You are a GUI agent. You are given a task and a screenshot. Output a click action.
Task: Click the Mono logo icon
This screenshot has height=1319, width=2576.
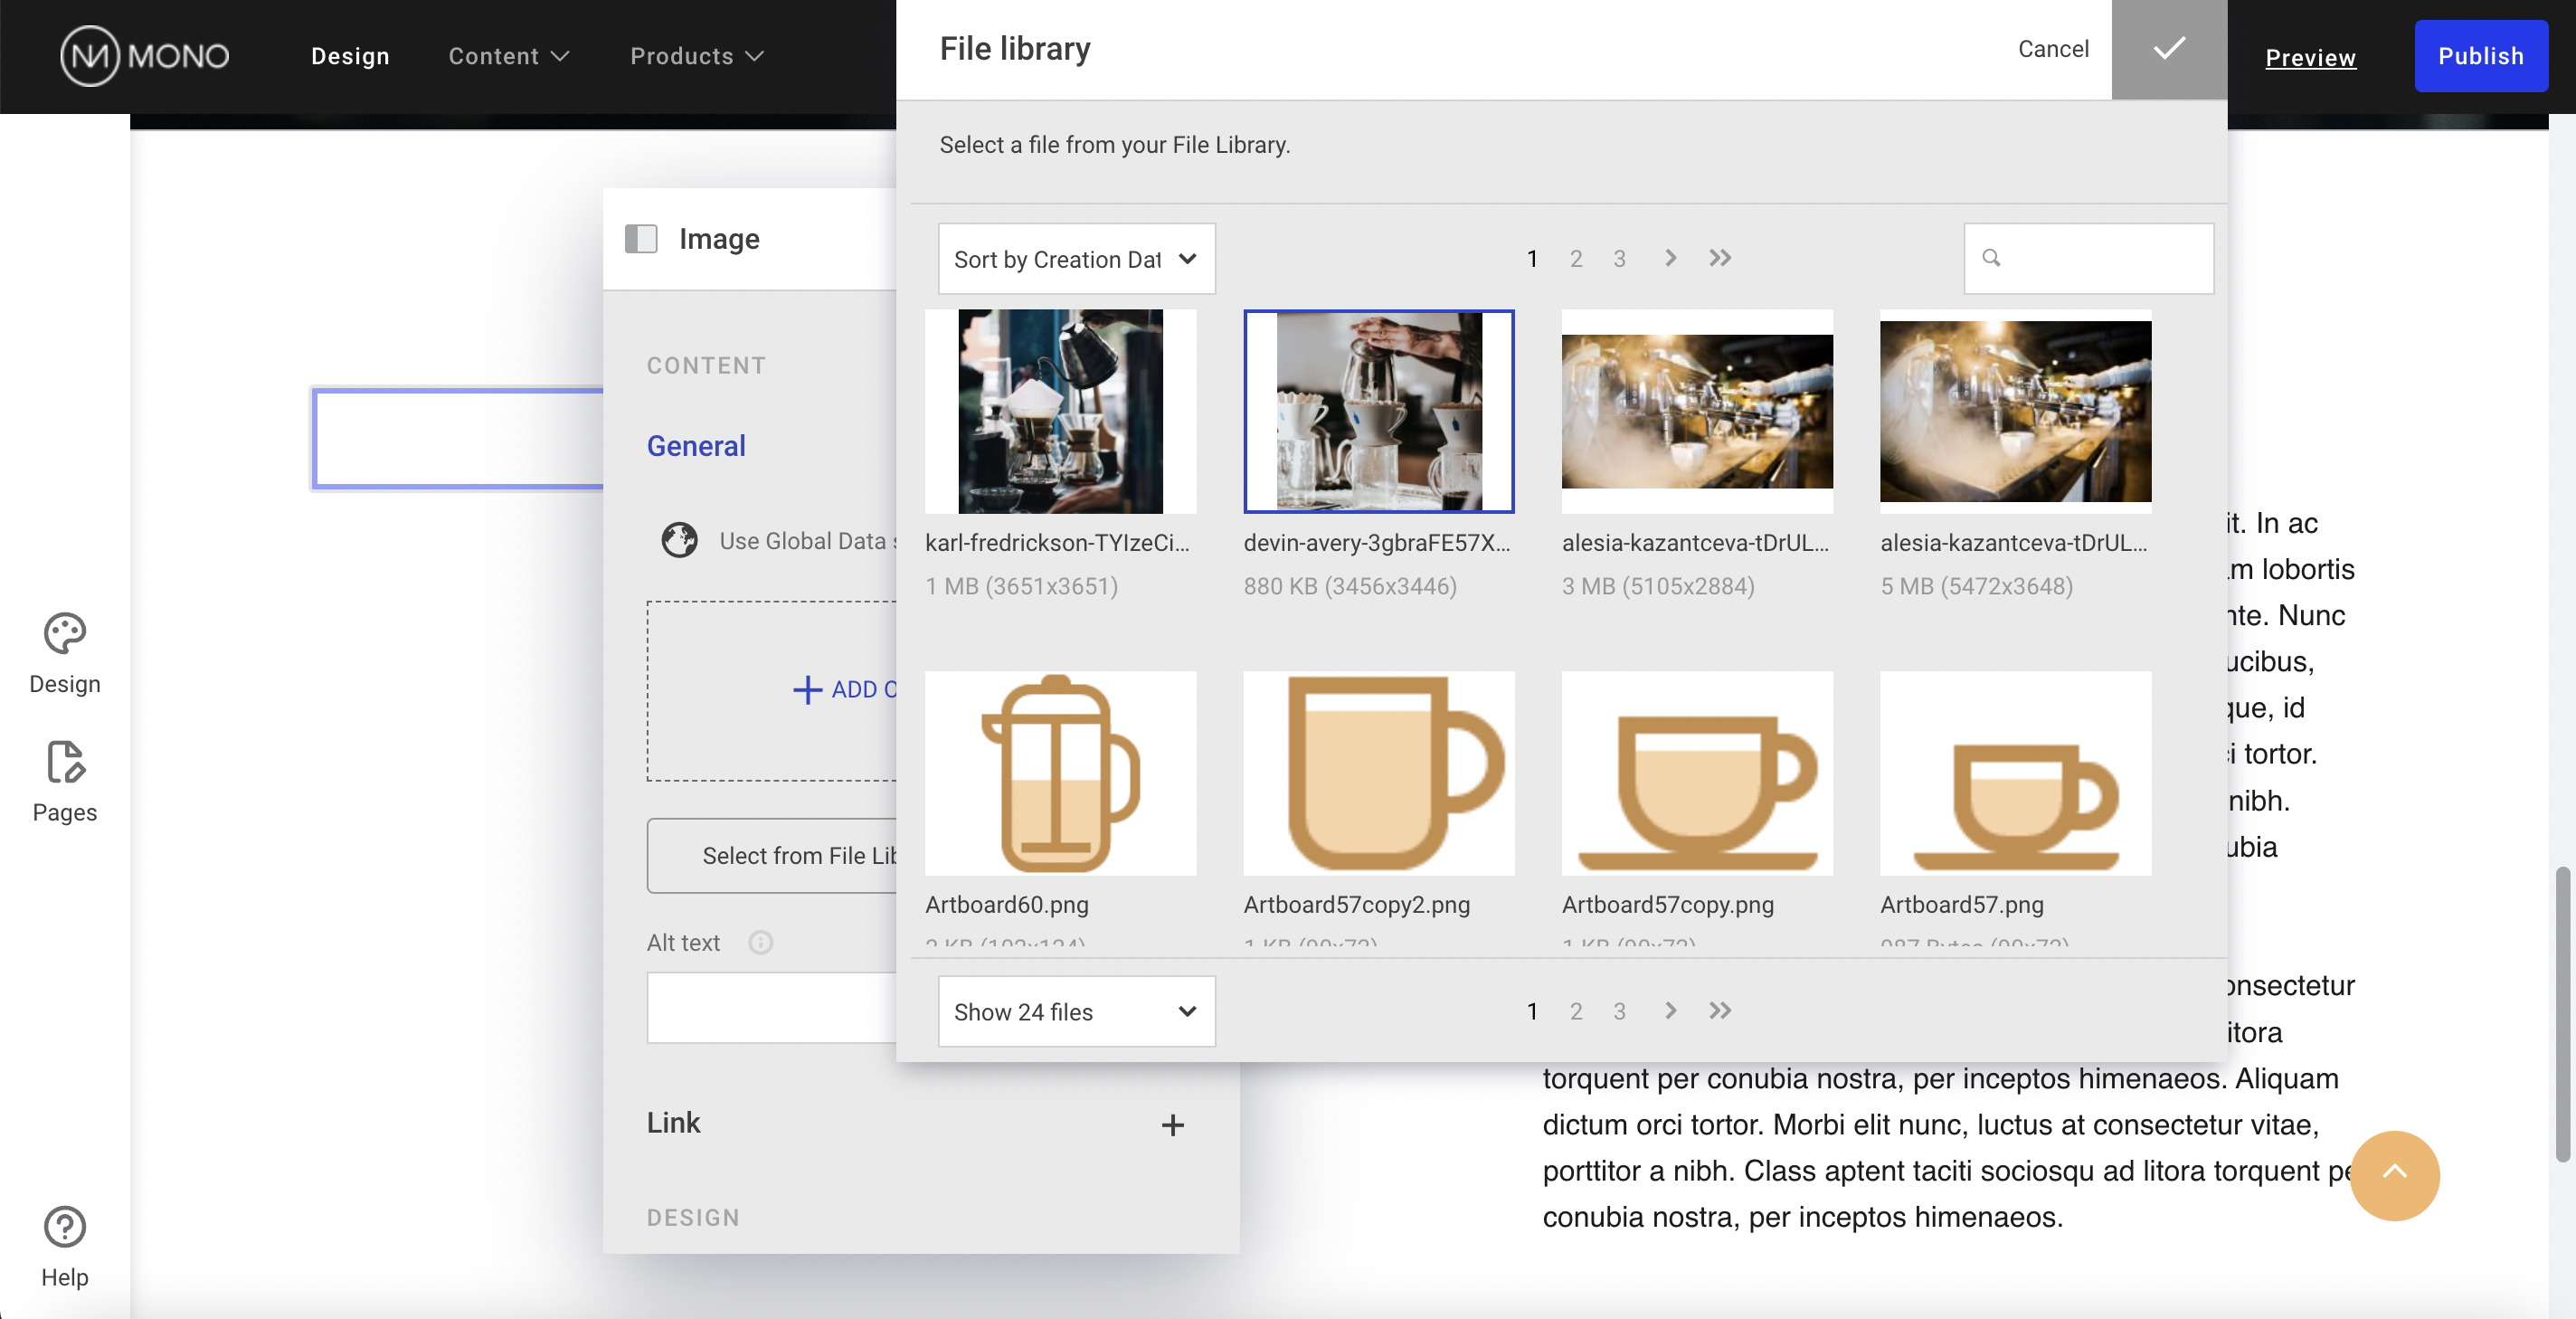(x=90, y=56)
